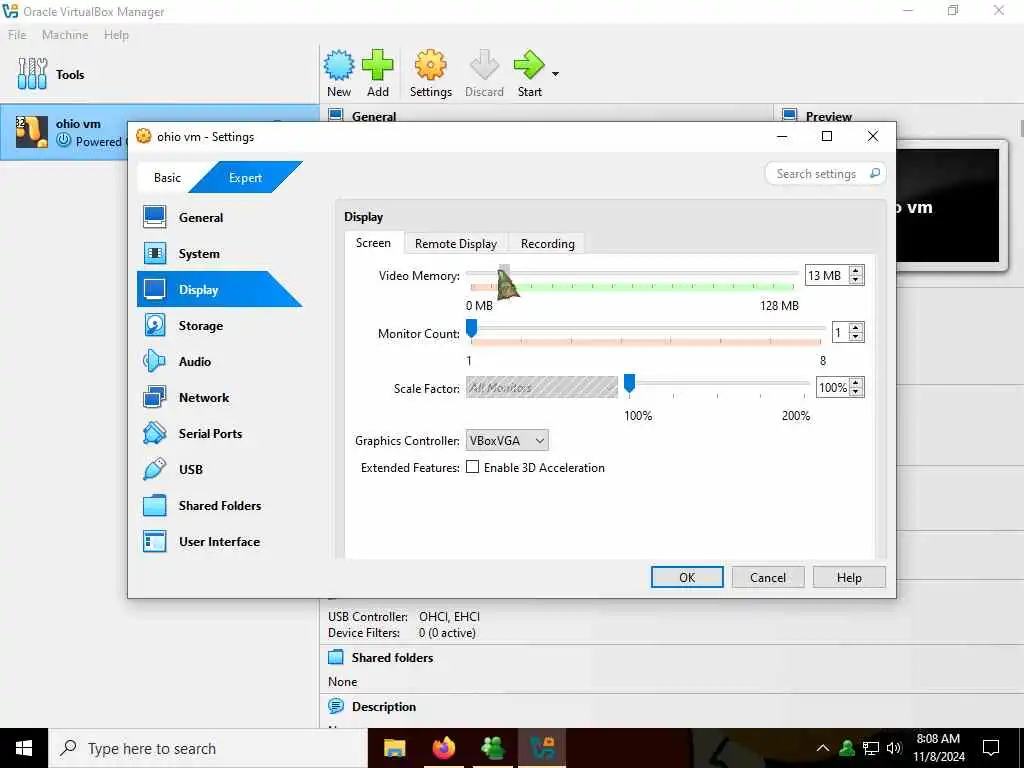The height and width of the screenshot is (768, 1024).
Task: Open the Audio settings category
Action: click(196, 361)
